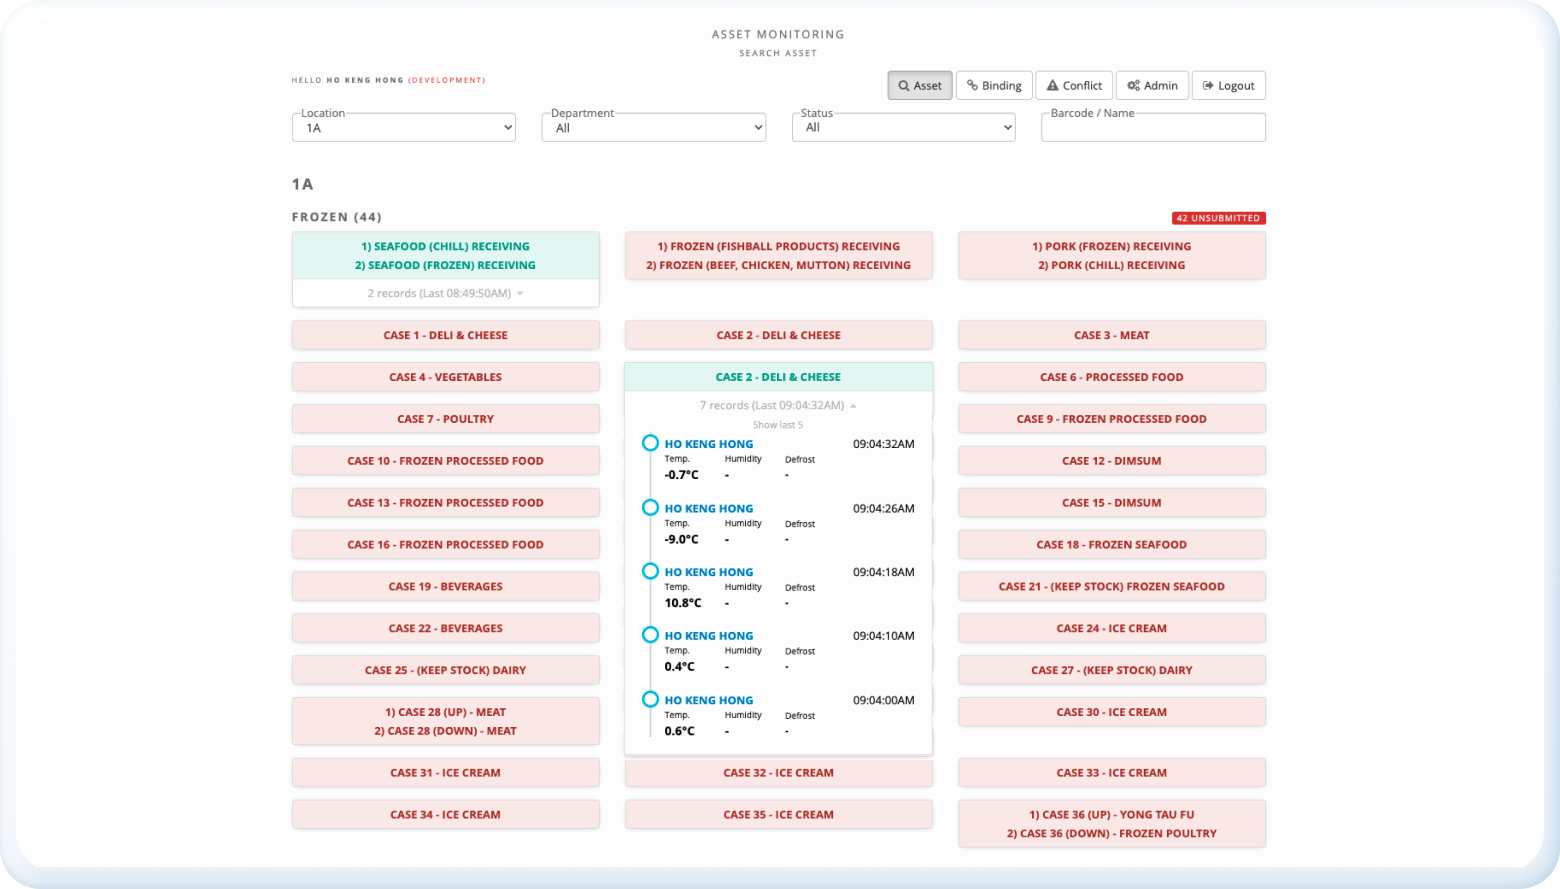1560x889 pixels.
Task: Open Case 10 - Frozen Processed Food
Action: point(446,461)
